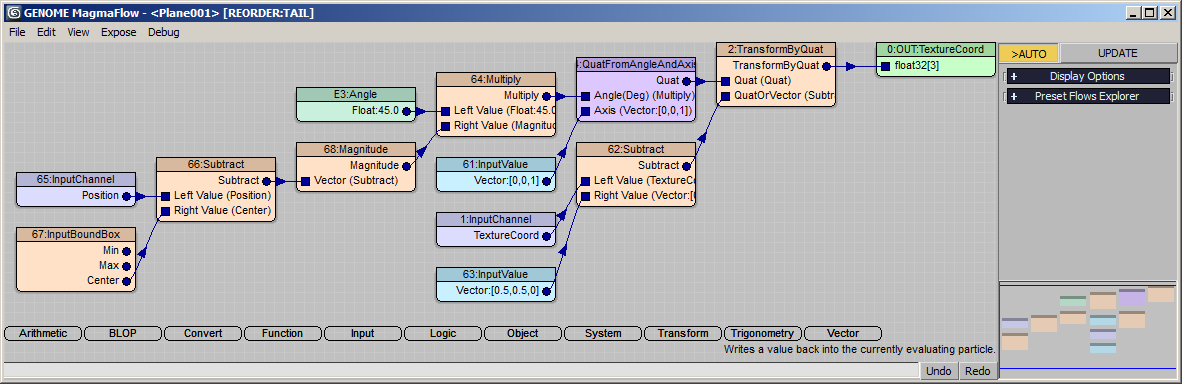Click Right Value (Center) input socket
Image resolution: width=1182 pixels, height=384 pixels.
pyautogui.click(x=166, y=211)
